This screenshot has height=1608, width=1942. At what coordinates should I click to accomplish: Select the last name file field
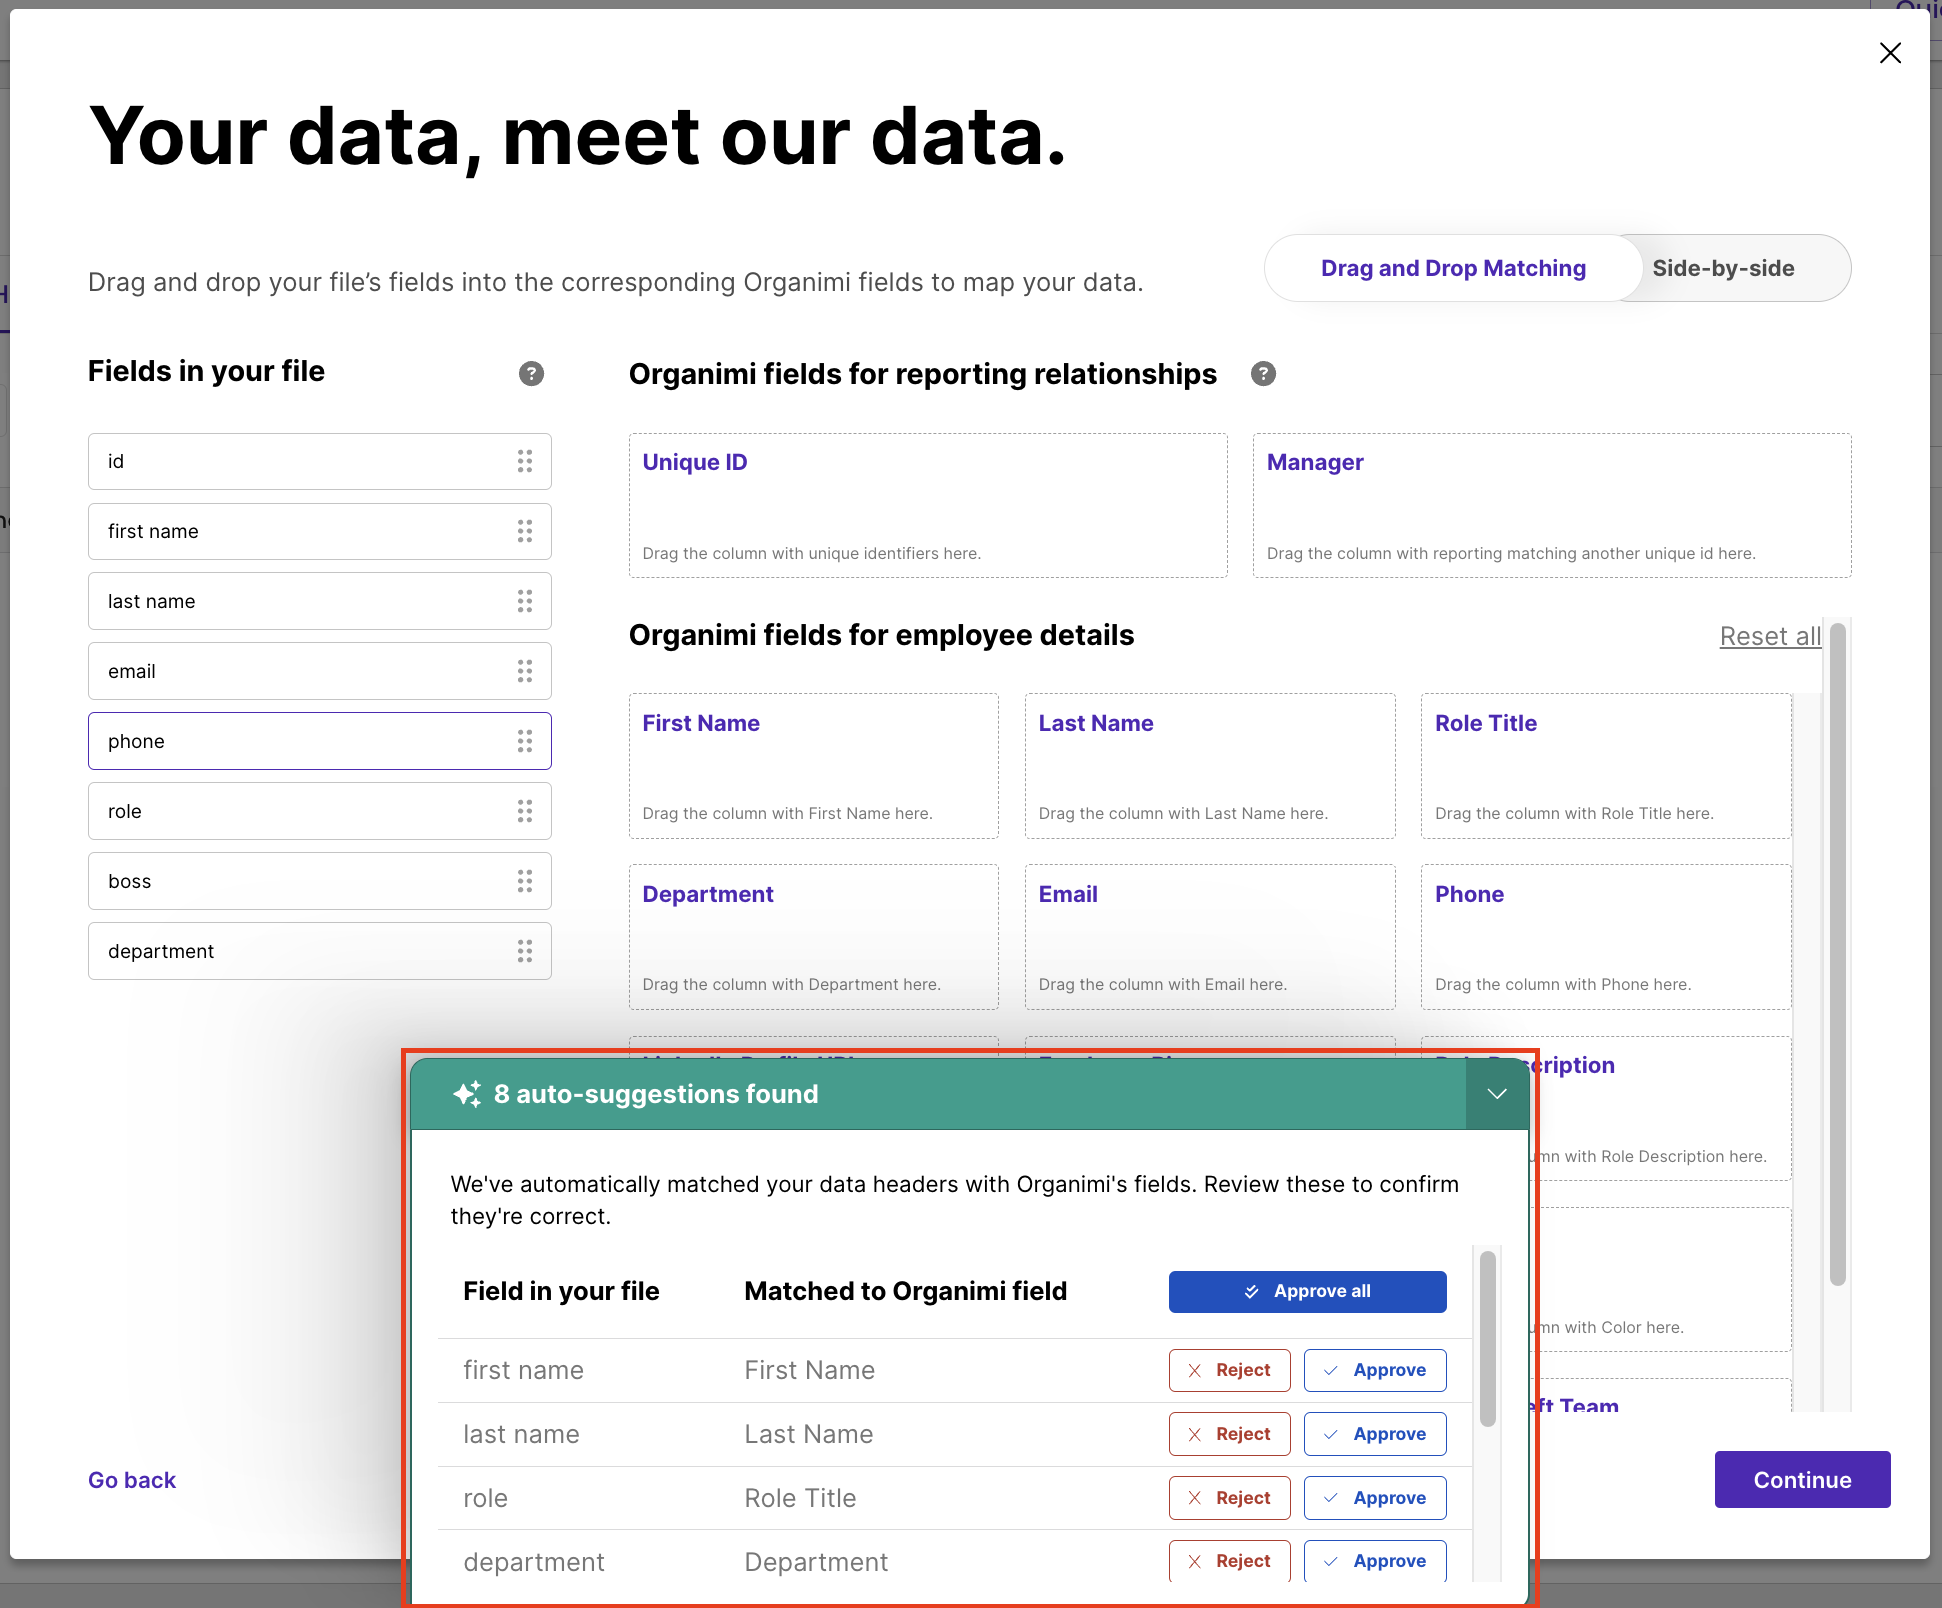[320, 601]
